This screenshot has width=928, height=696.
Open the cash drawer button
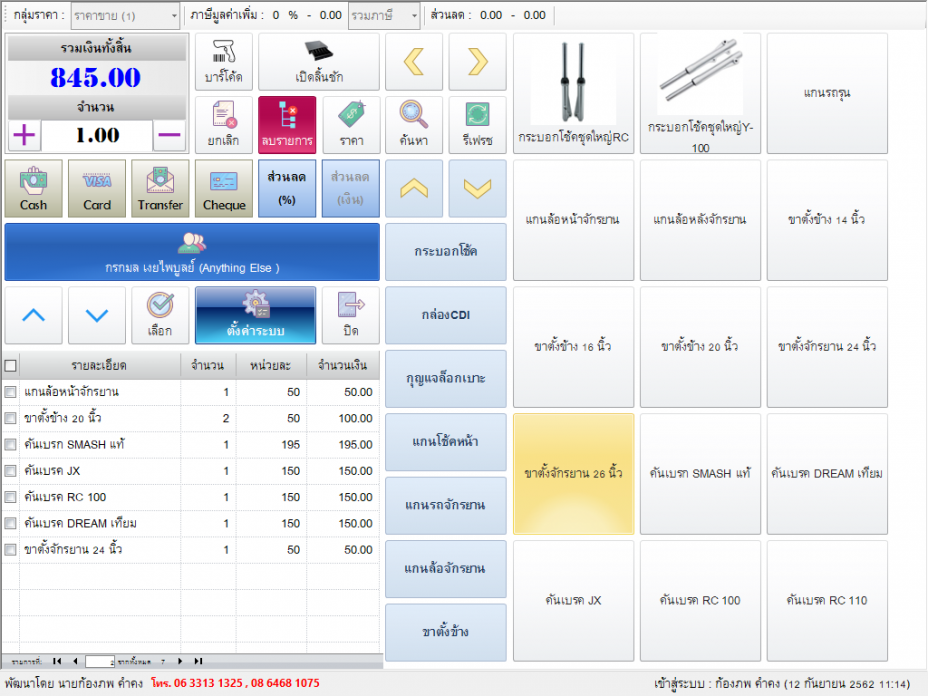point(319,62)
